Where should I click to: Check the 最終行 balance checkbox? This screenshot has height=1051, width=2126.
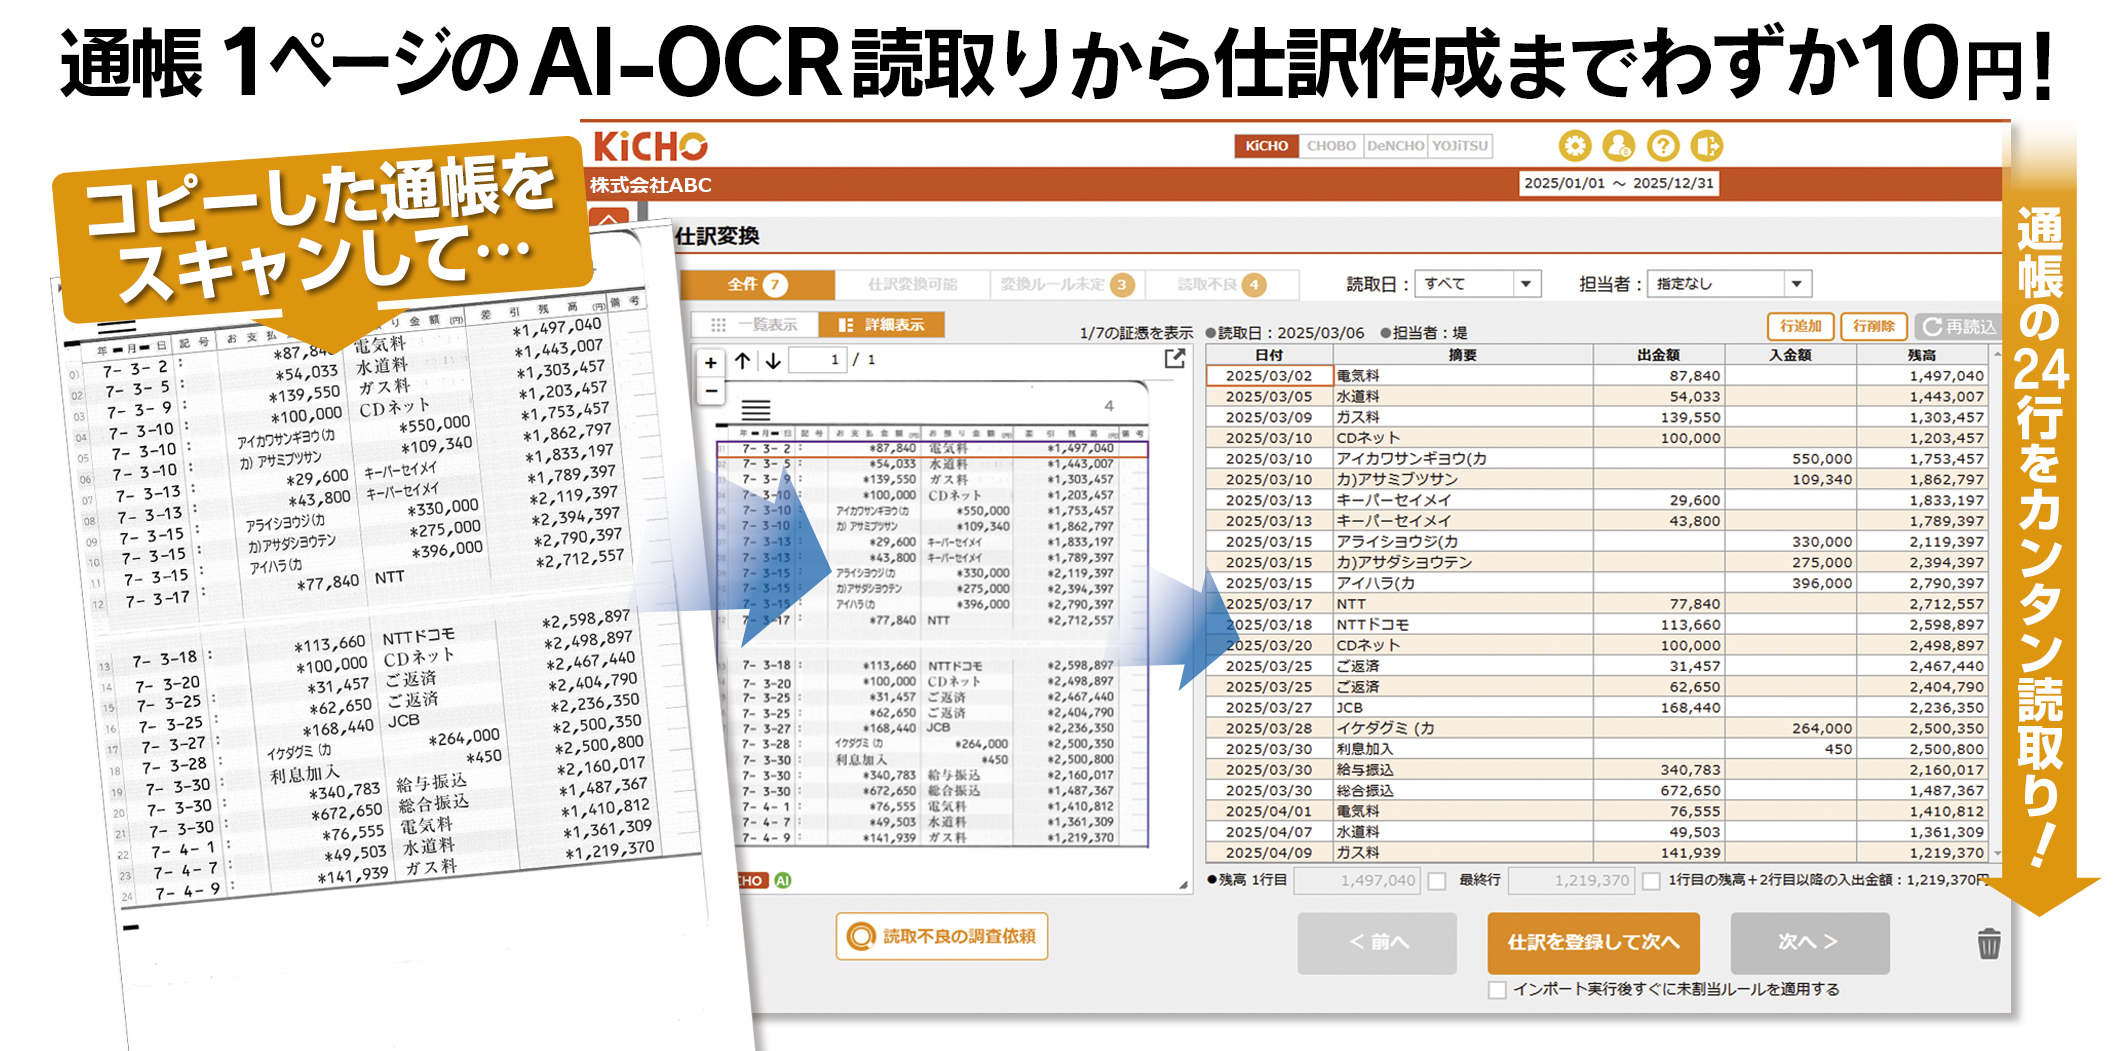(x=1651, y=881)
